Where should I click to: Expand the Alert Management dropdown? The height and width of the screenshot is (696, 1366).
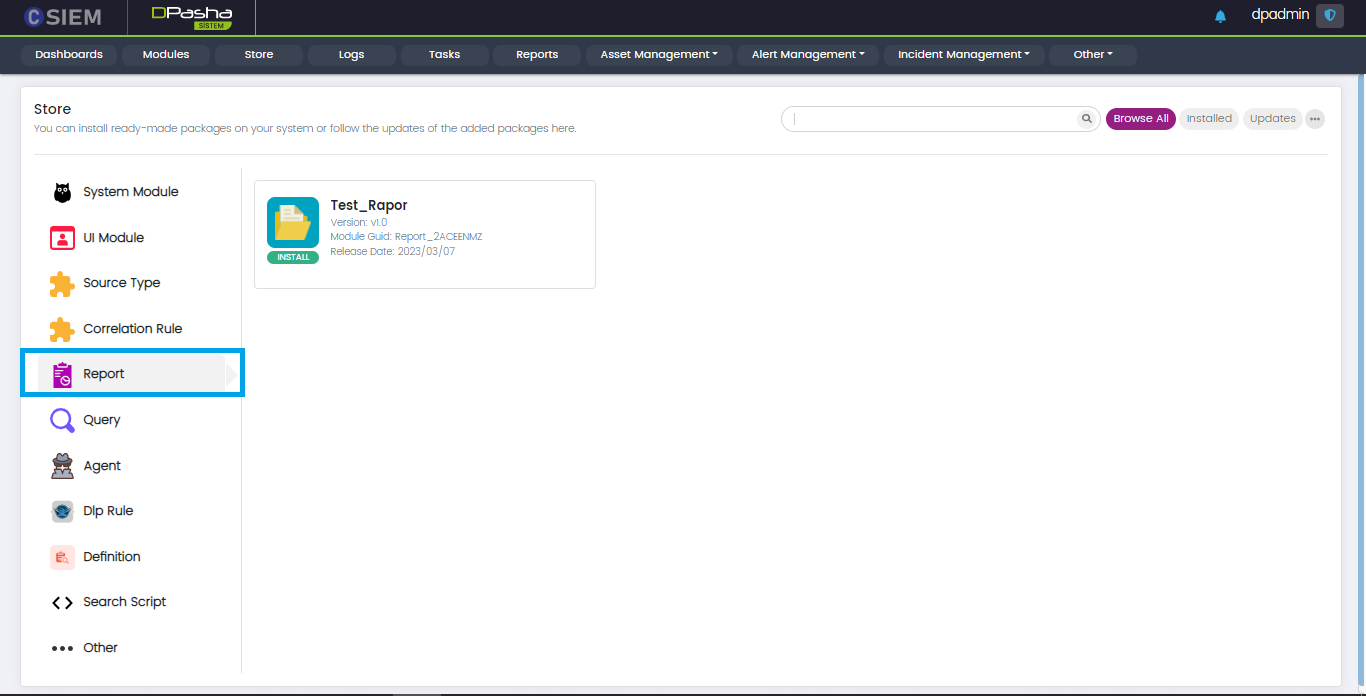[808, 55]
